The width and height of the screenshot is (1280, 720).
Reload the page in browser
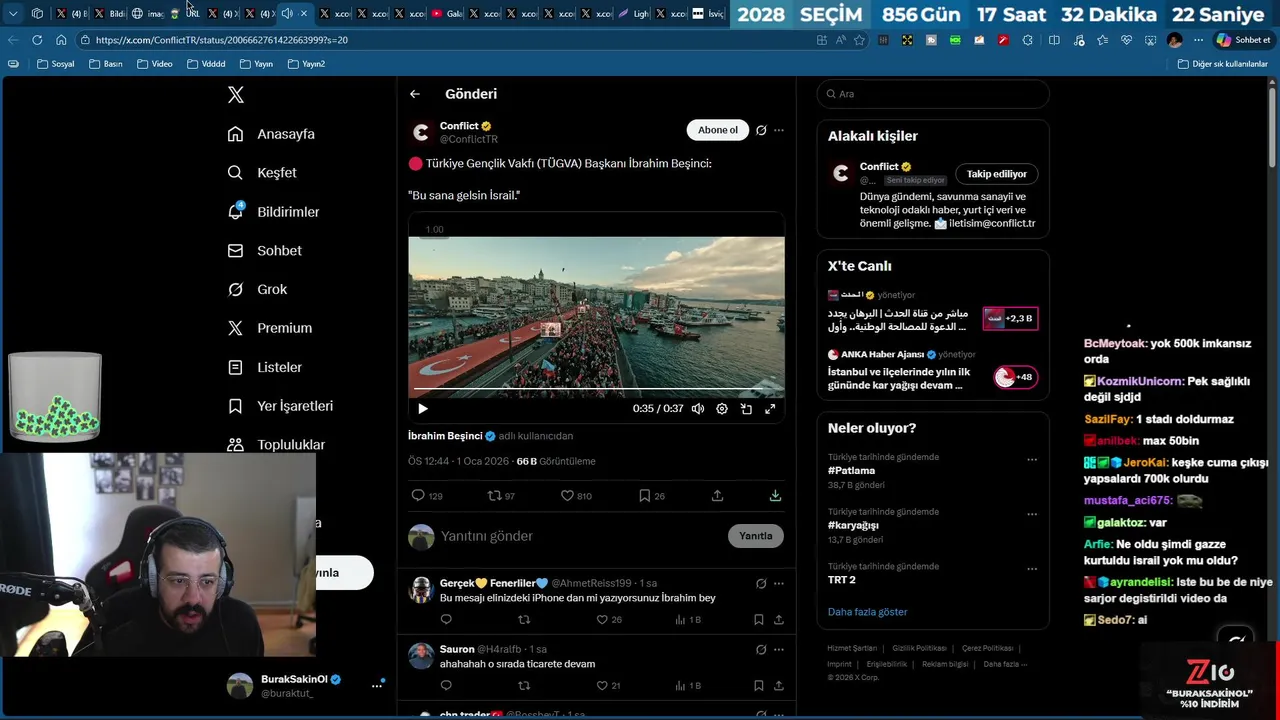pos(37,40)
